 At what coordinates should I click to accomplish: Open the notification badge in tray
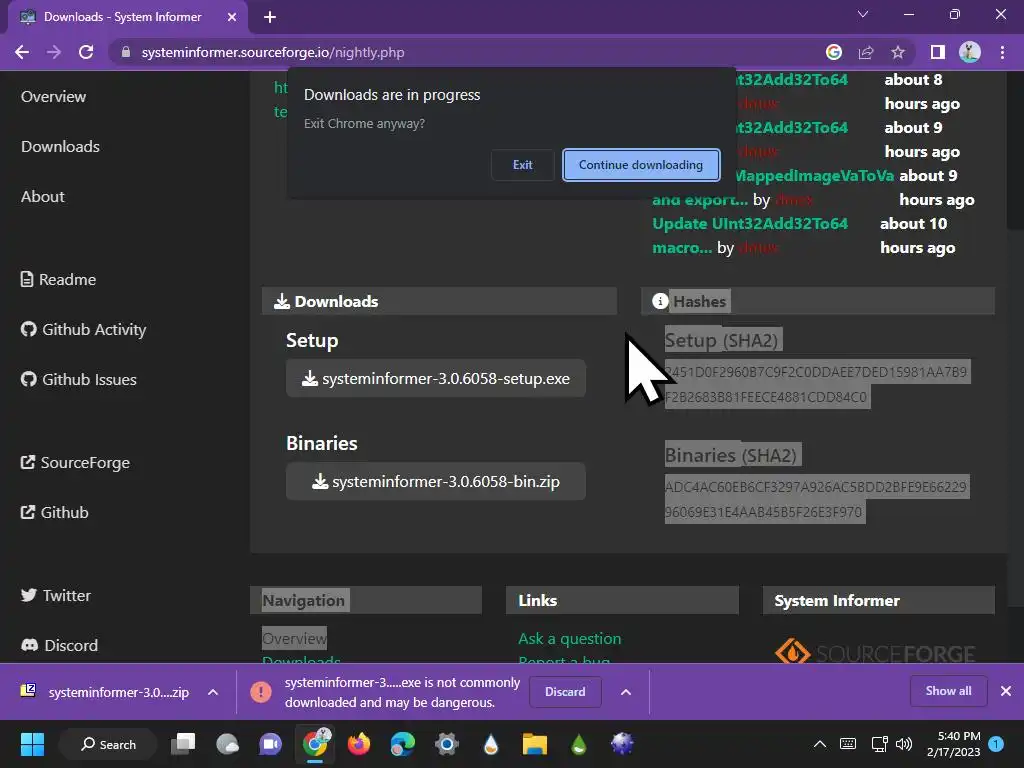click(996, 743)
